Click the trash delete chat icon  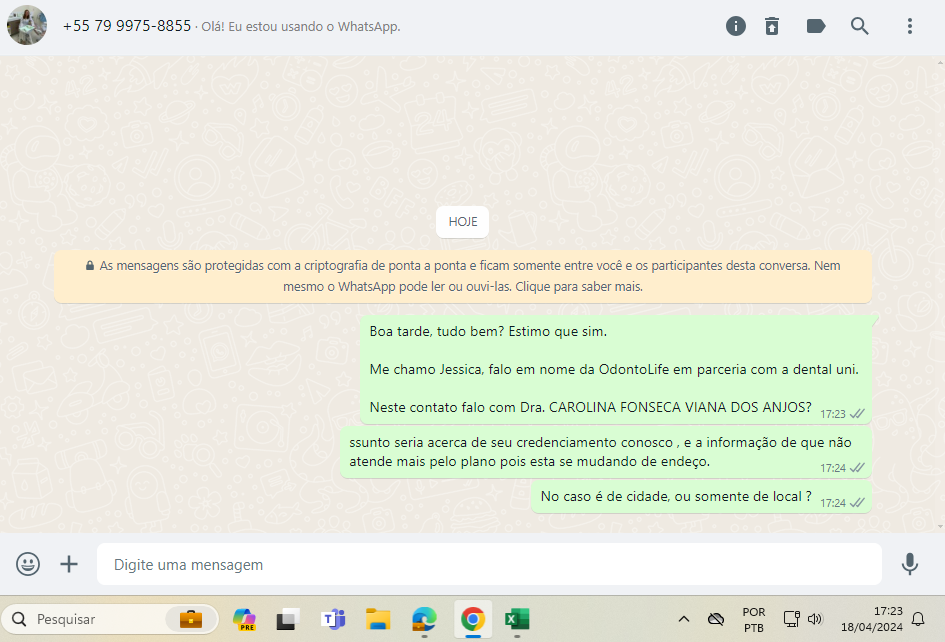tap(771, 26)
